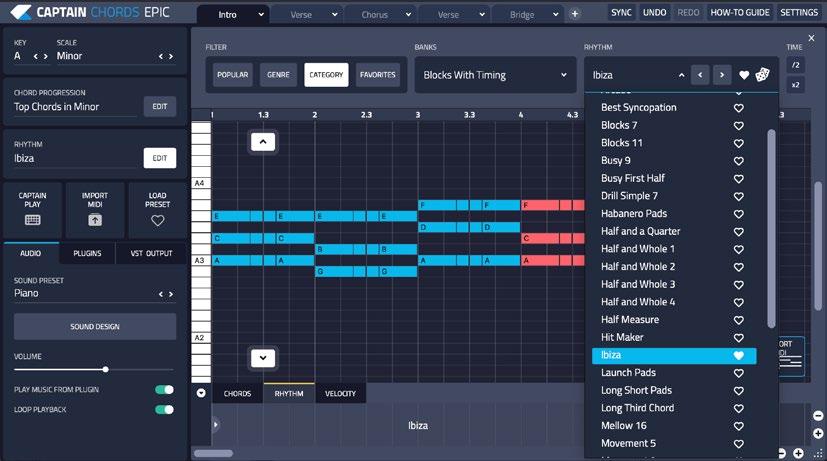
Task: Favorite the current Ibiza rhythm with the heart icon
Action: pos(744,75)
